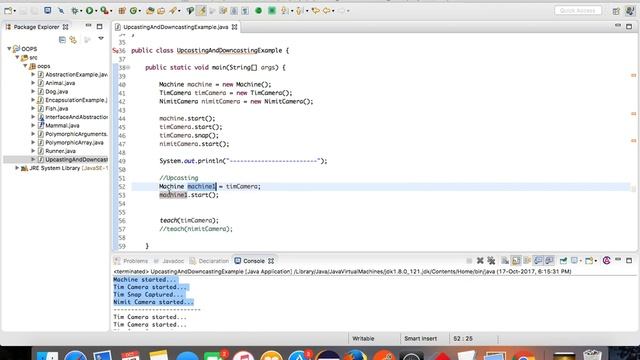The width and height of the screenshot is (640, 360).
Task: Expand the Animal.java tree node
Action: tap(33, 83)
